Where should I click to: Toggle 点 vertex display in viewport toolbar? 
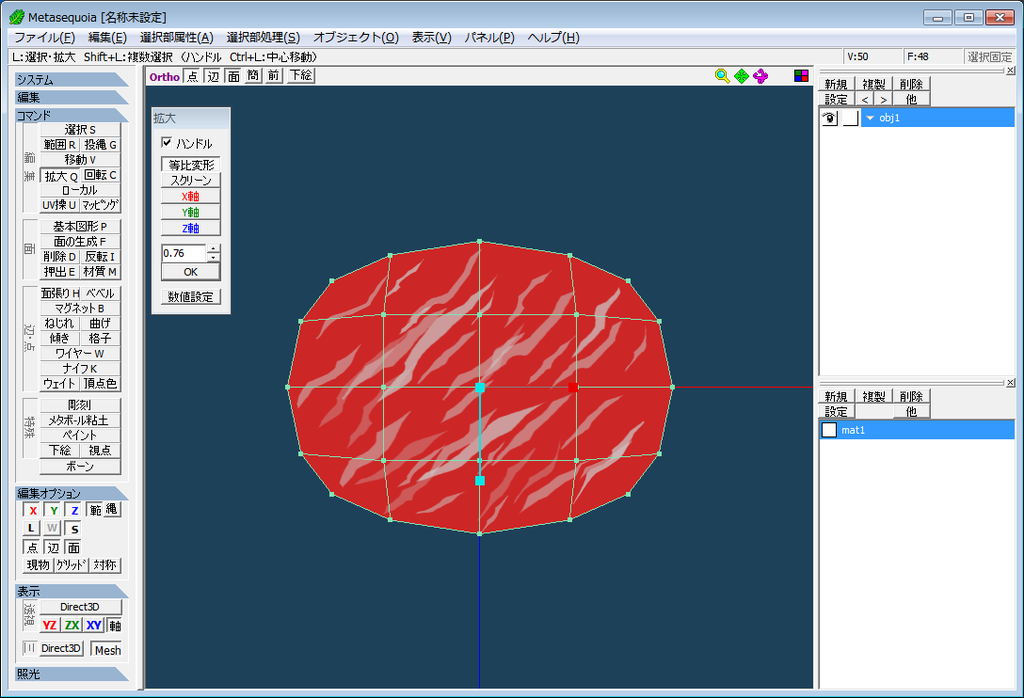click(x=192, y=76)
